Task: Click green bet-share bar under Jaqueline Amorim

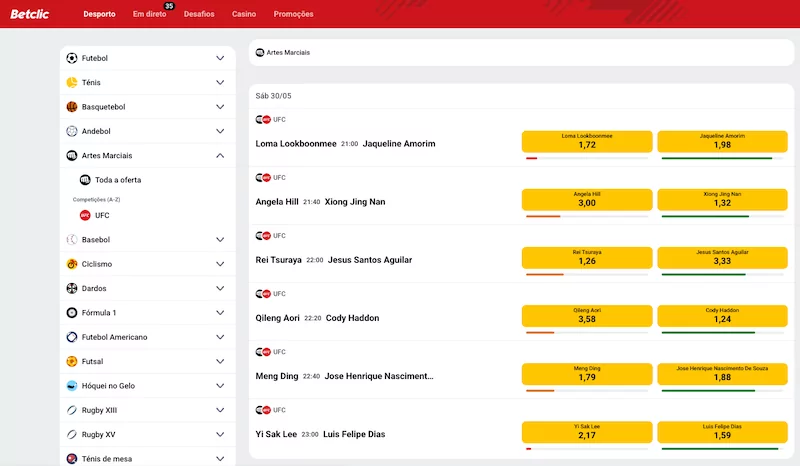Action: coord(716,158)
